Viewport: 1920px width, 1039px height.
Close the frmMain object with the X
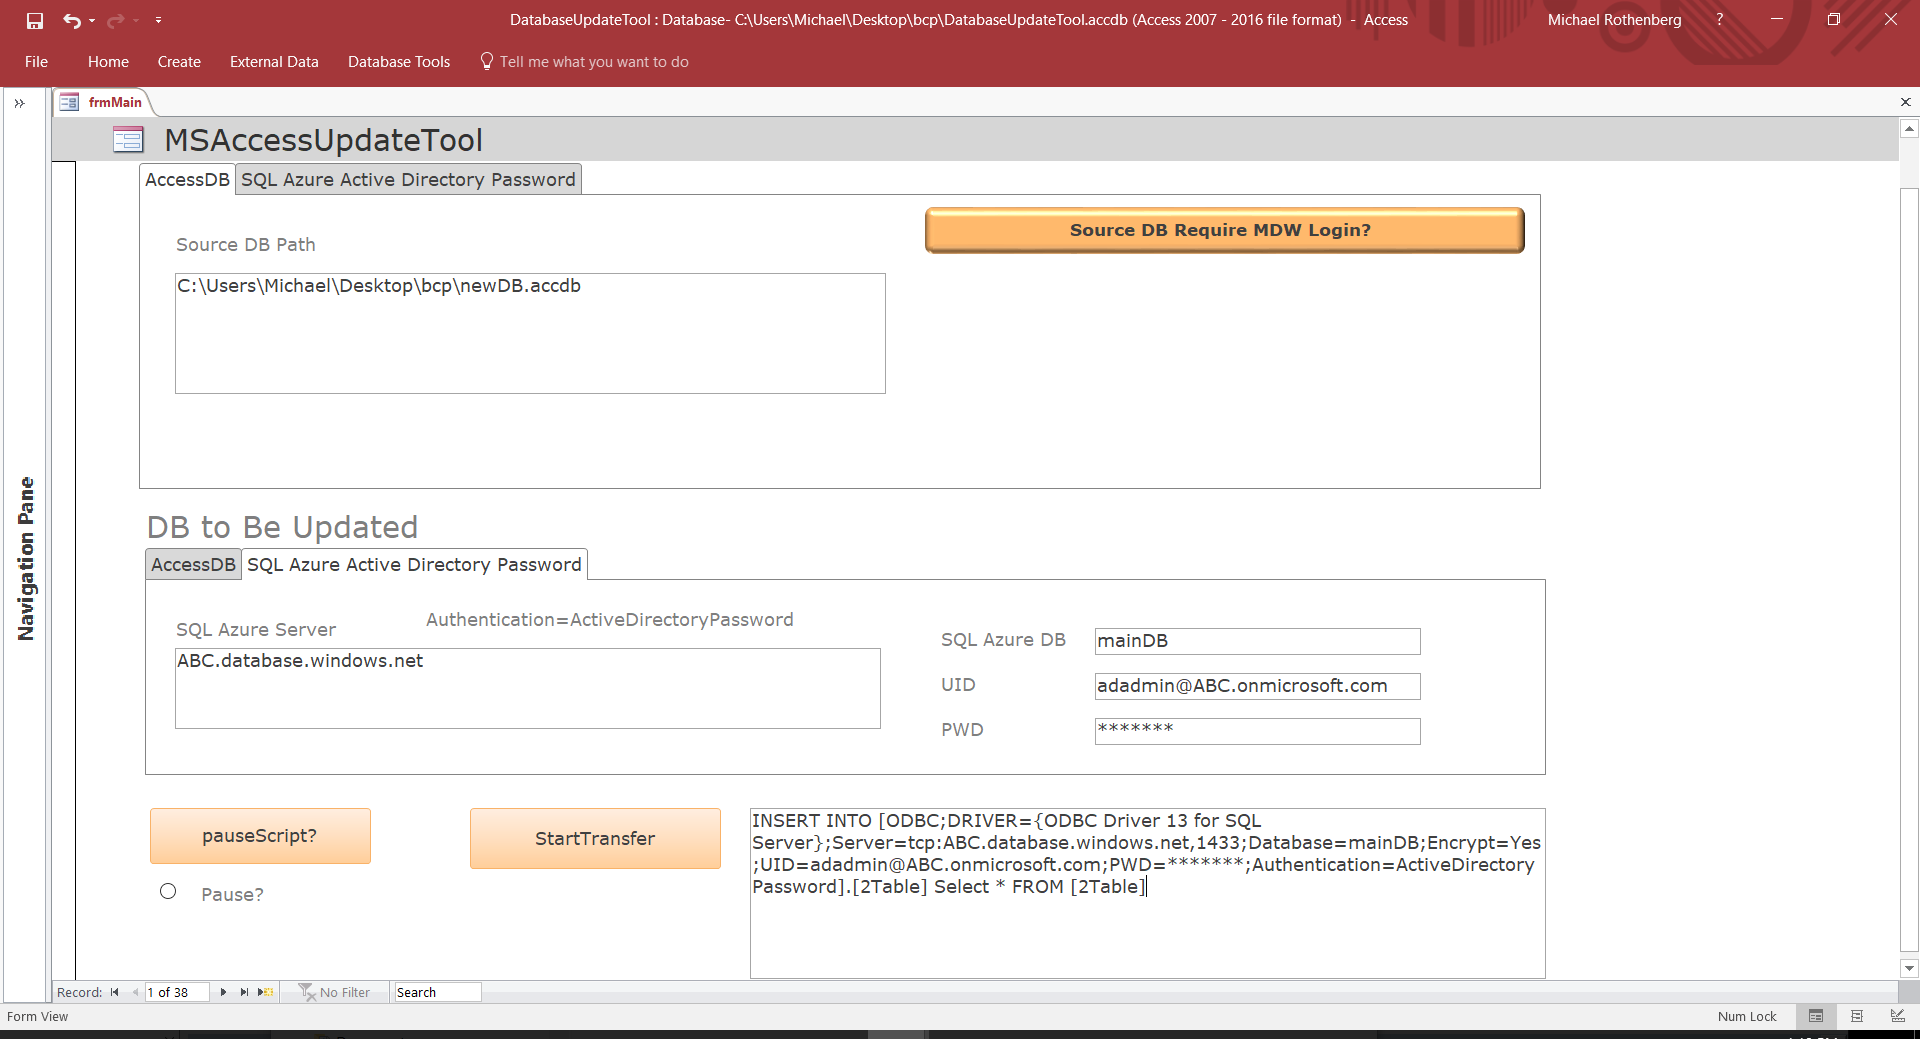point(1905,102)
